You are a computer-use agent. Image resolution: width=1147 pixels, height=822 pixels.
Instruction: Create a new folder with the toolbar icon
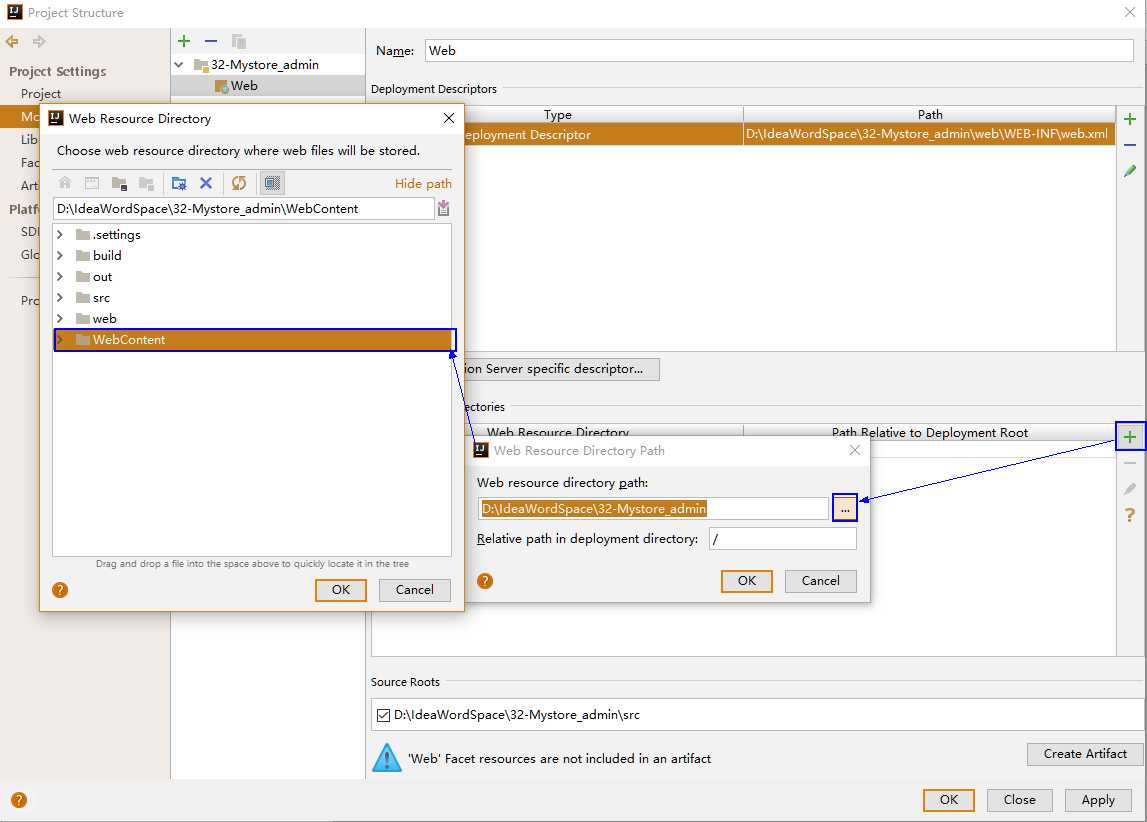point(179,183)
